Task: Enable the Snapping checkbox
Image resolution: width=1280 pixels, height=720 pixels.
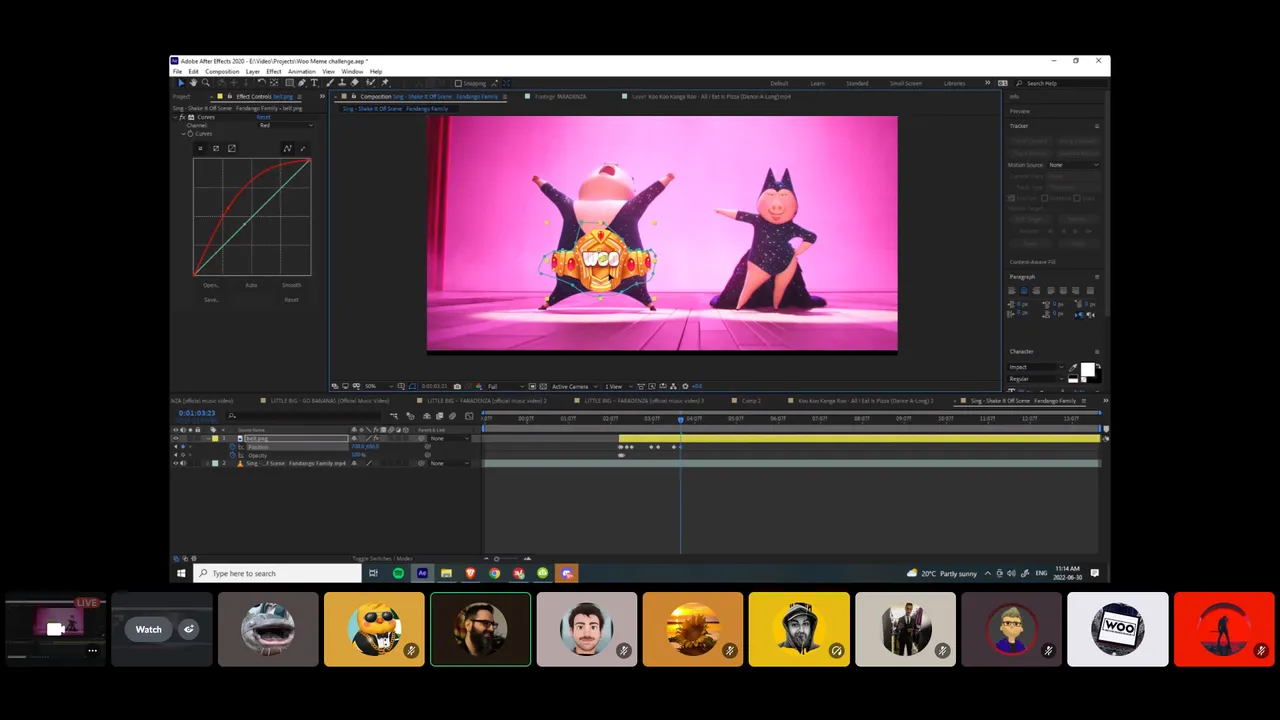Action: (458, 83)
